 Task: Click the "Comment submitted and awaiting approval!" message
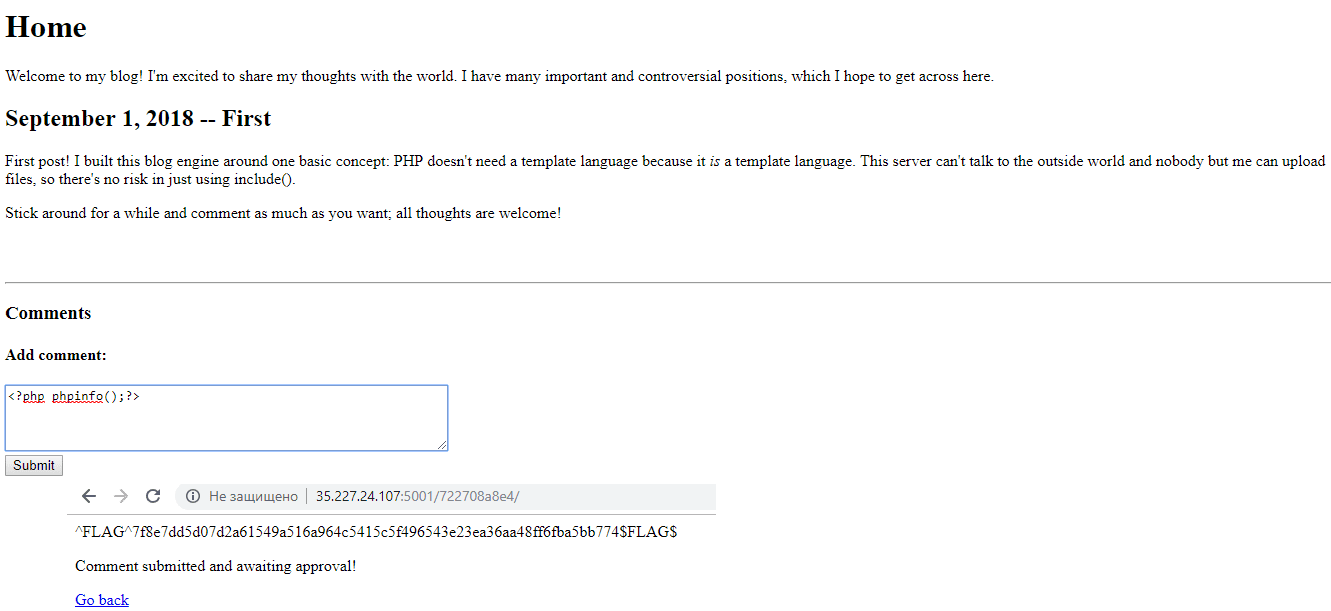pyautogui.click(x=215, y=566)
